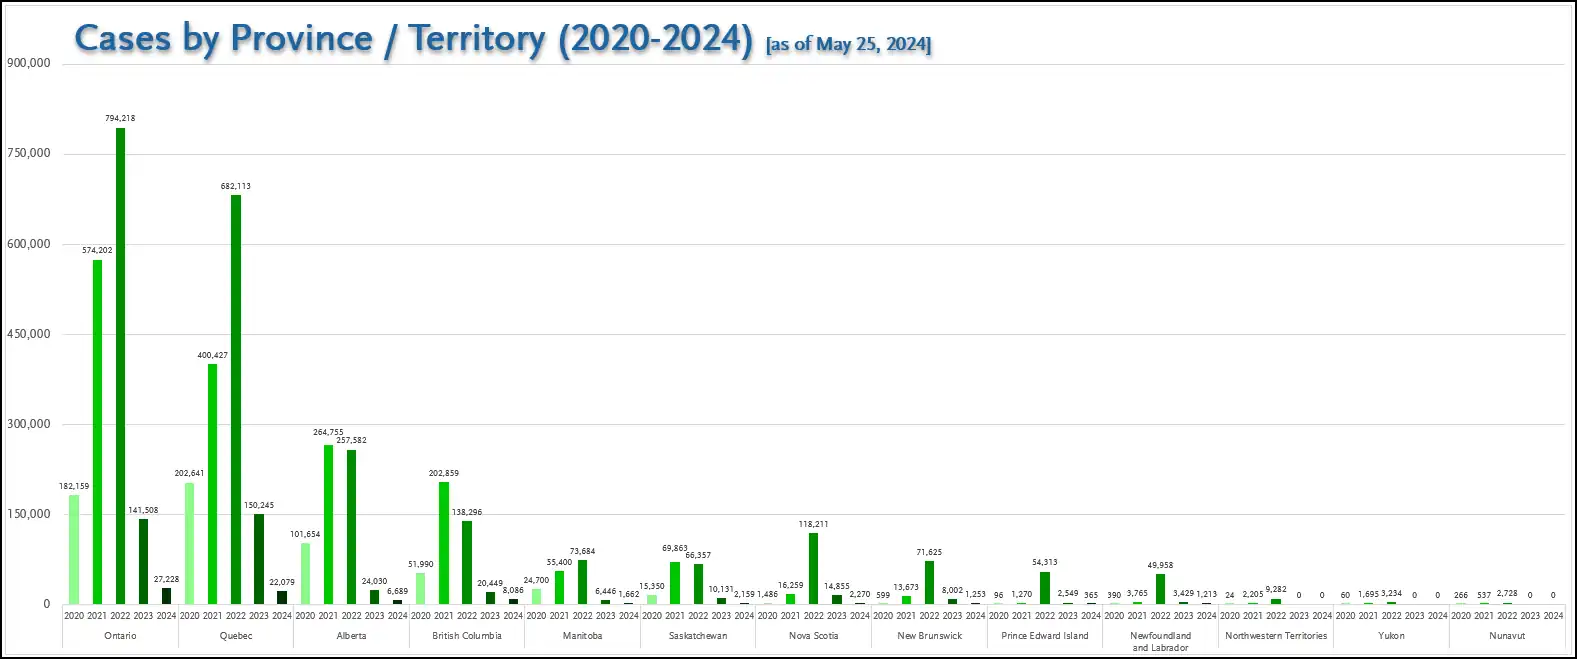Click Nova Scotia's 2022 bar labeled 118,211
The height and width of the screenshot is (659, 1577).
[813, 568]
